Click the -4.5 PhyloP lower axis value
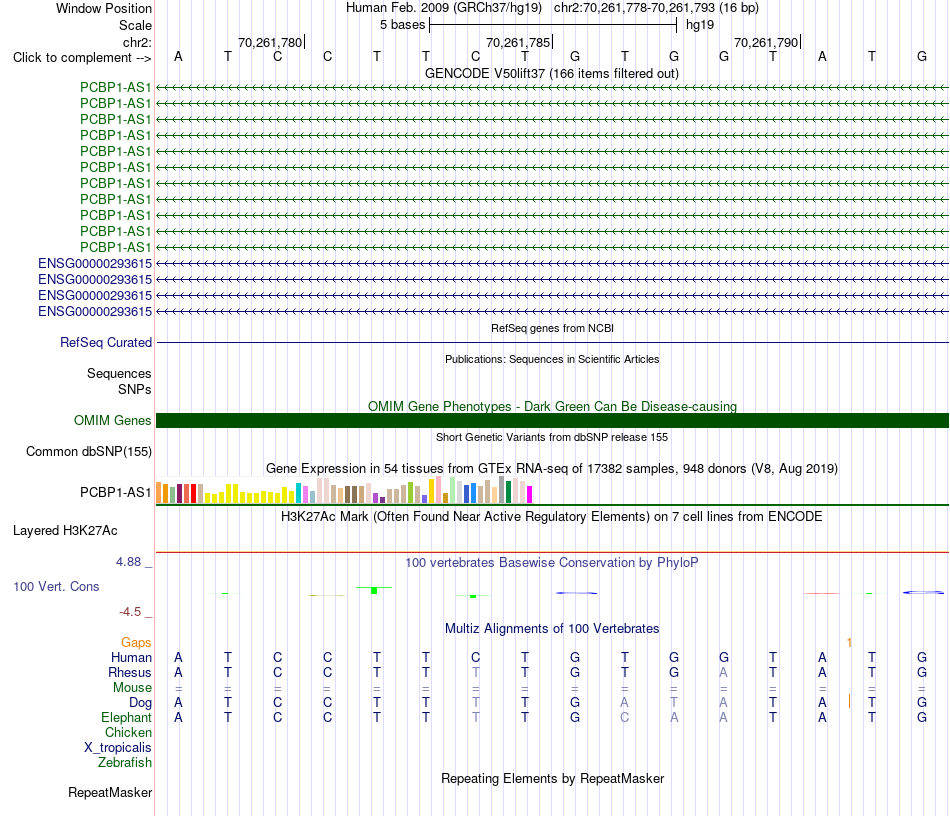 (130, 612)
